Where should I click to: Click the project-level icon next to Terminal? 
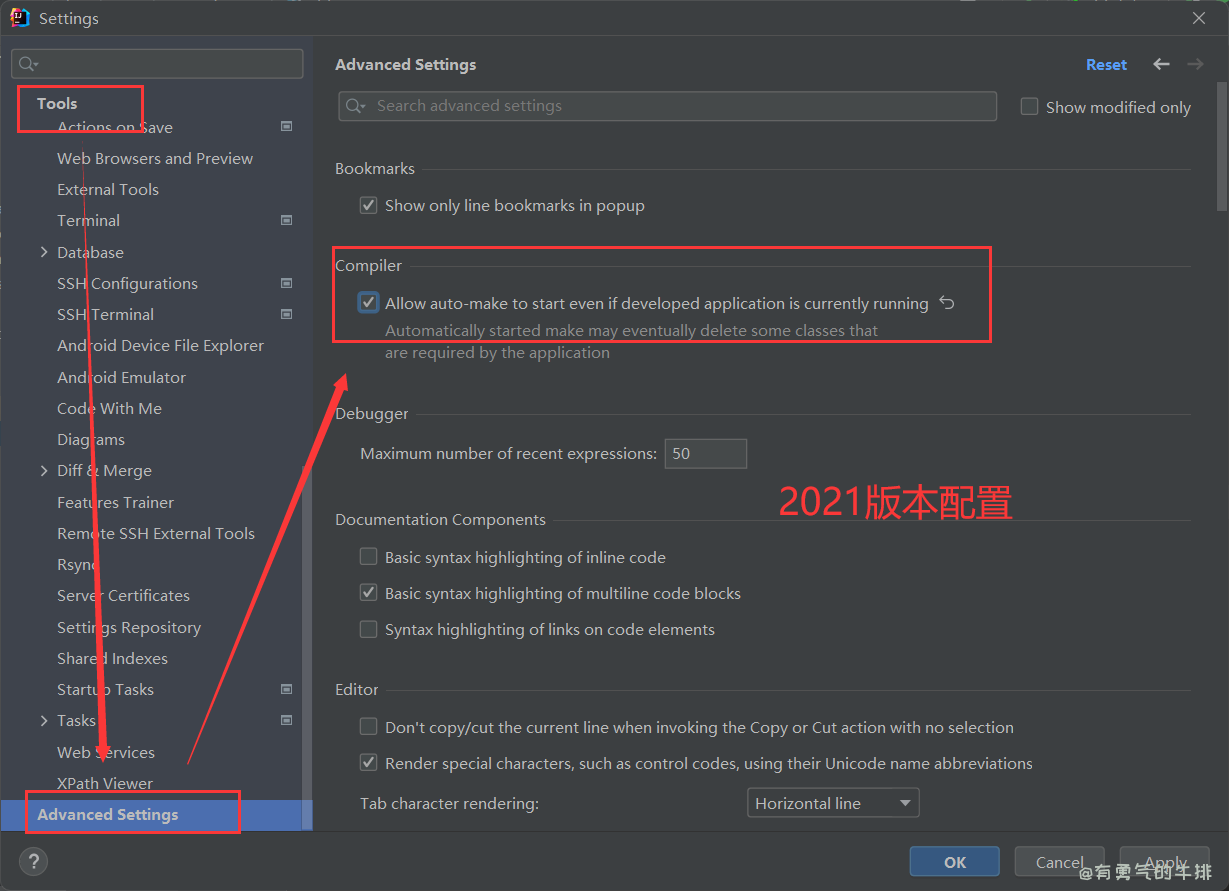point(286,220)
